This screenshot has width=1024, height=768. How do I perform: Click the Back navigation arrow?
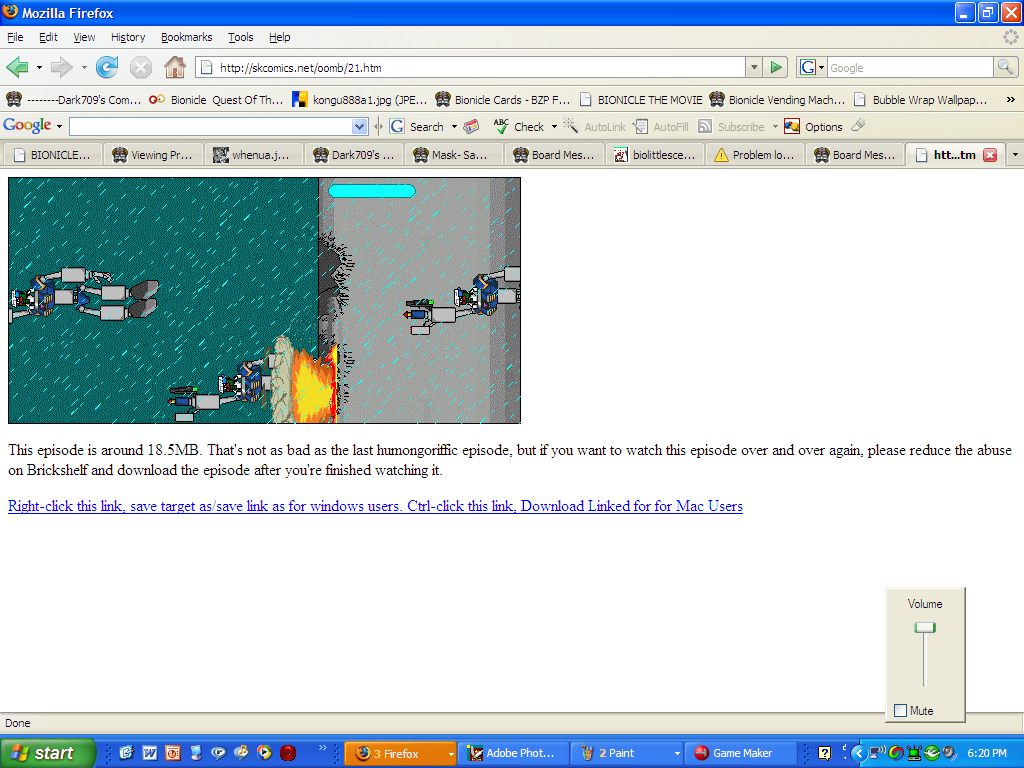(18, 67)
